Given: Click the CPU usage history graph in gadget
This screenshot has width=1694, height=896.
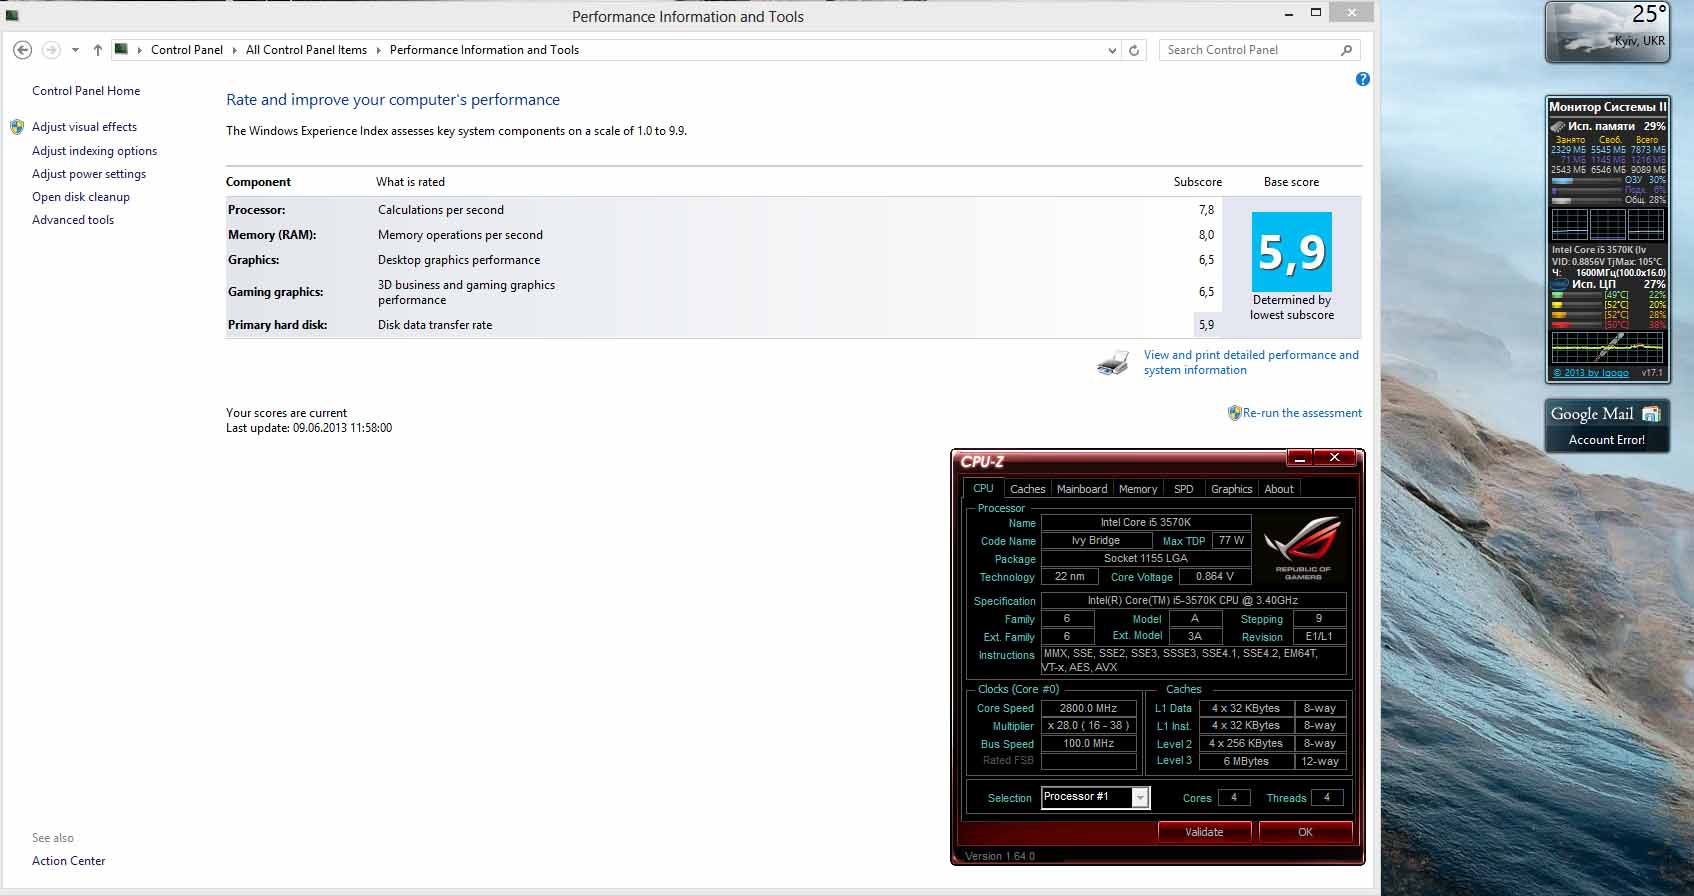Looking at the screenshot, I should 1607,348.
